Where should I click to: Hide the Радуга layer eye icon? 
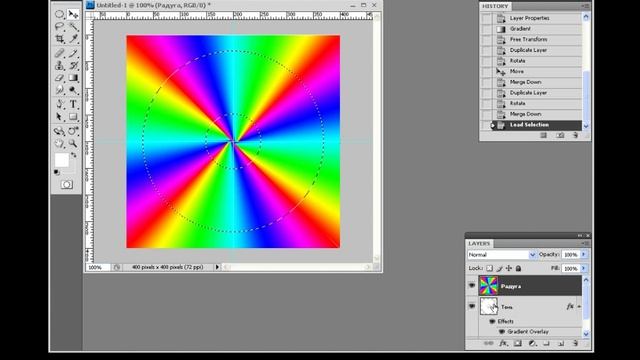click(472, 285)
